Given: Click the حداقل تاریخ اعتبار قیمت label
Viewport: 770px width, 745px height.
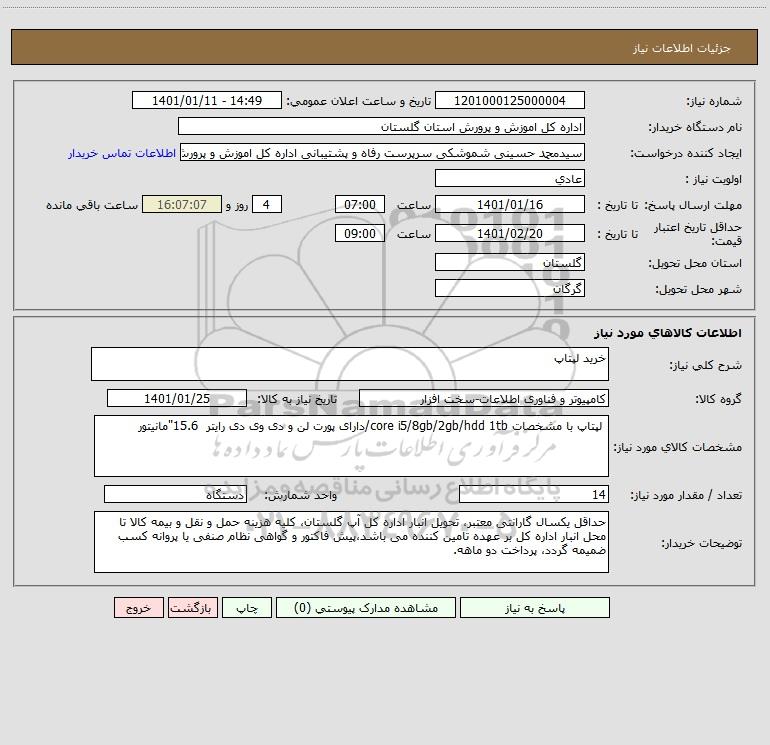Looking at the screenshot, I should click(x=698, y=234).
